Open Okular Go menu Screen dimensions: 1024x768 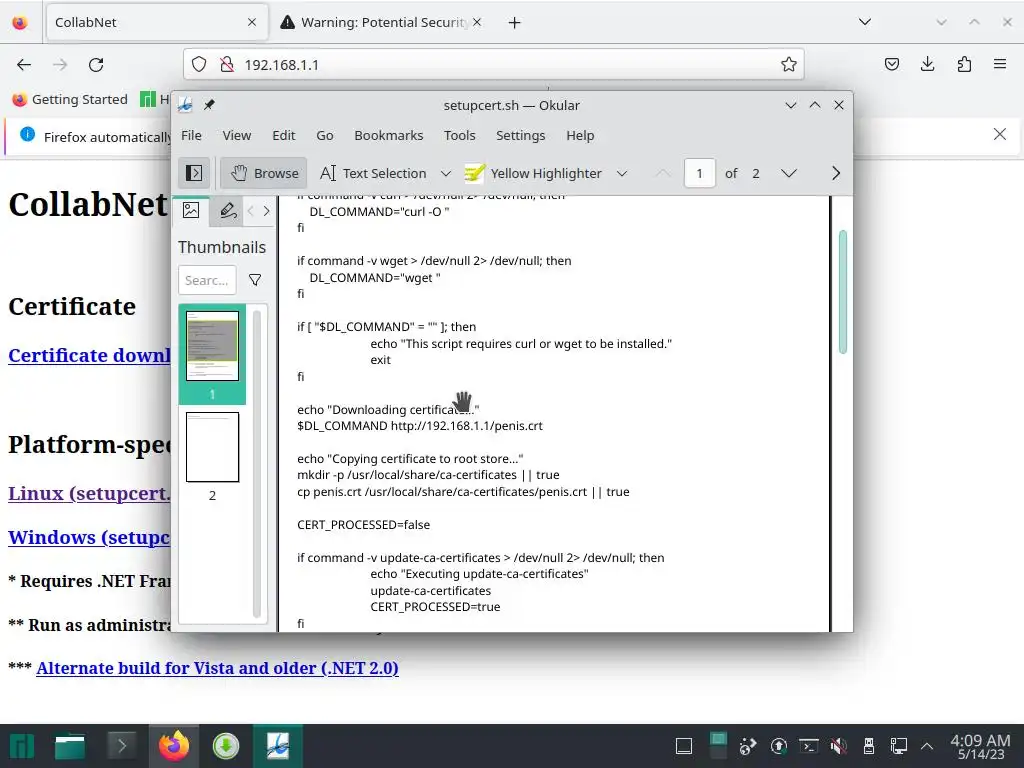[x=325, y=135]
